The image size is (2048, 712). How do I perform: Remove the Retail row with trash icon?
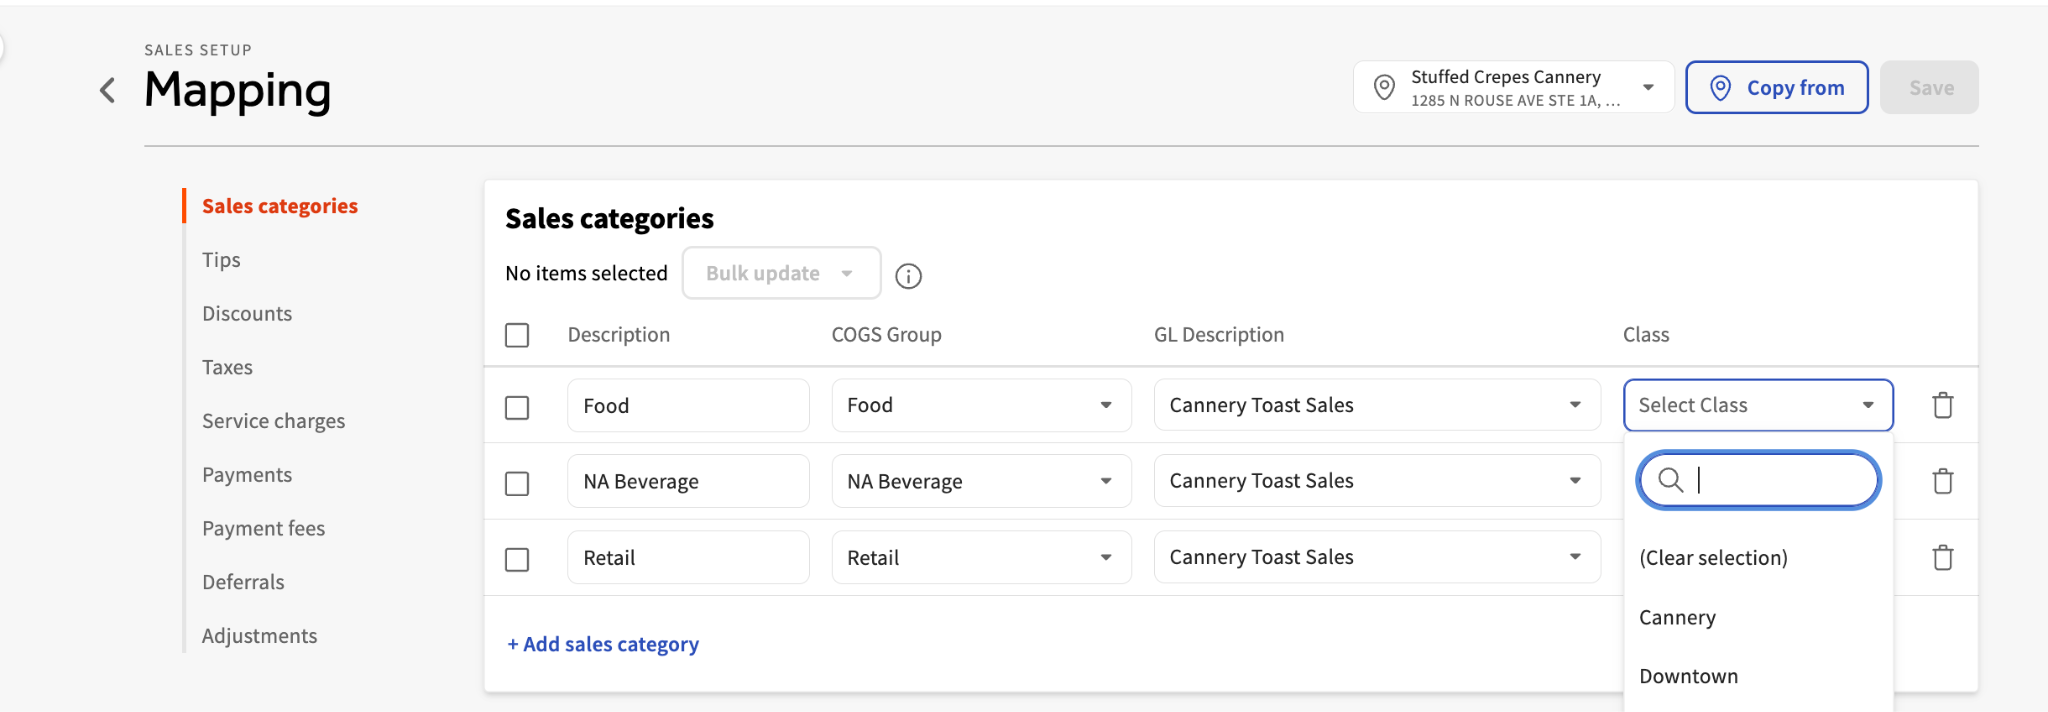click(1942, 558)
